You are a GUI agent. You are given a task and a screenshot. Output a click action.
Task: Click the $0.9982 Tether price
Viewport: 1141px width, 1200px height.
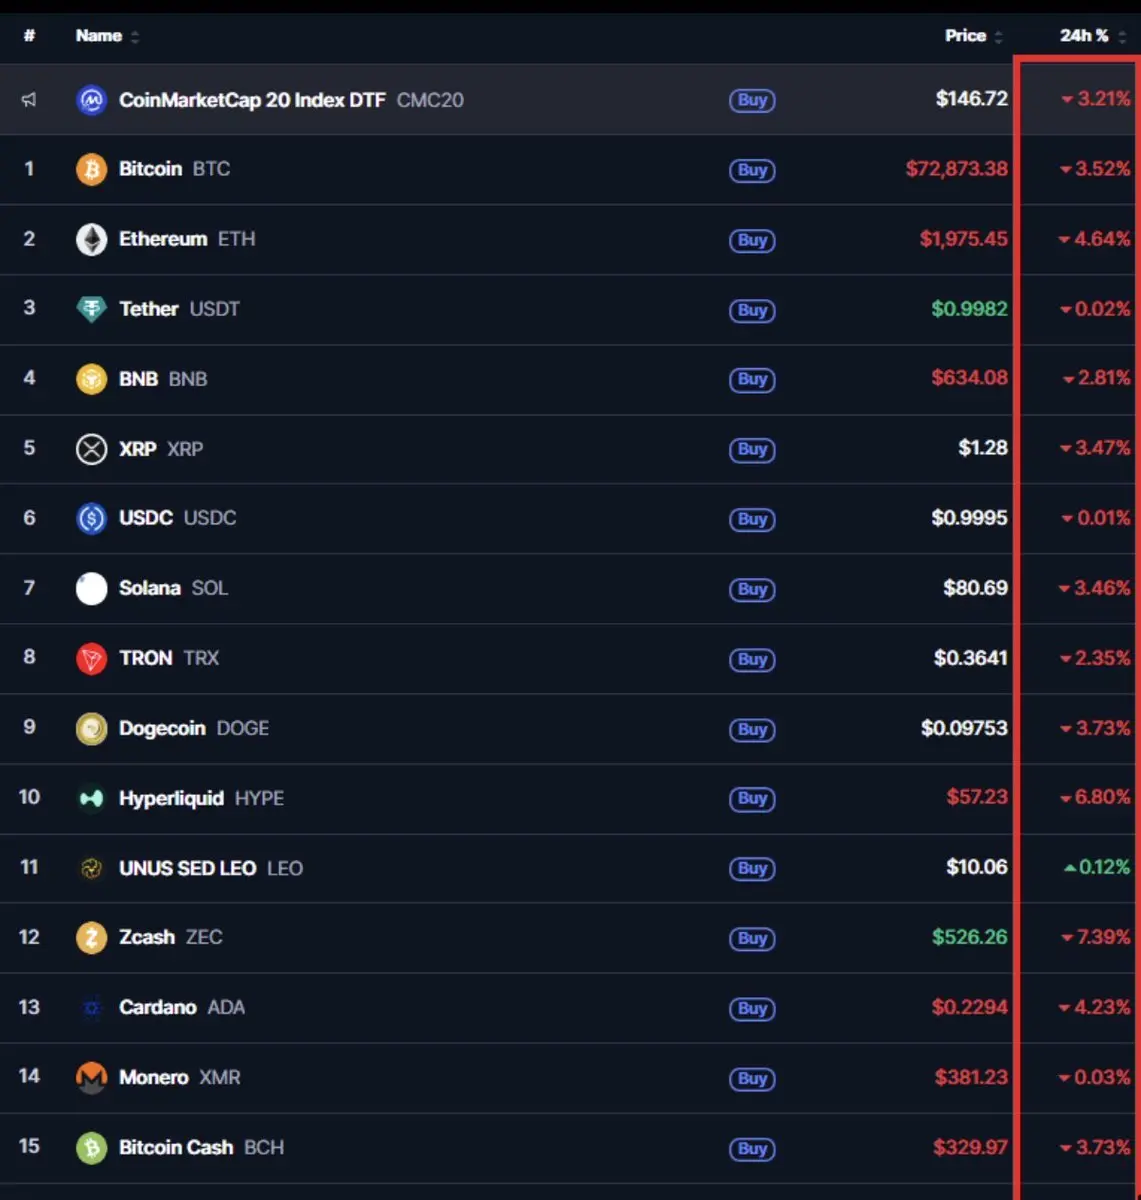pos(969,309)
